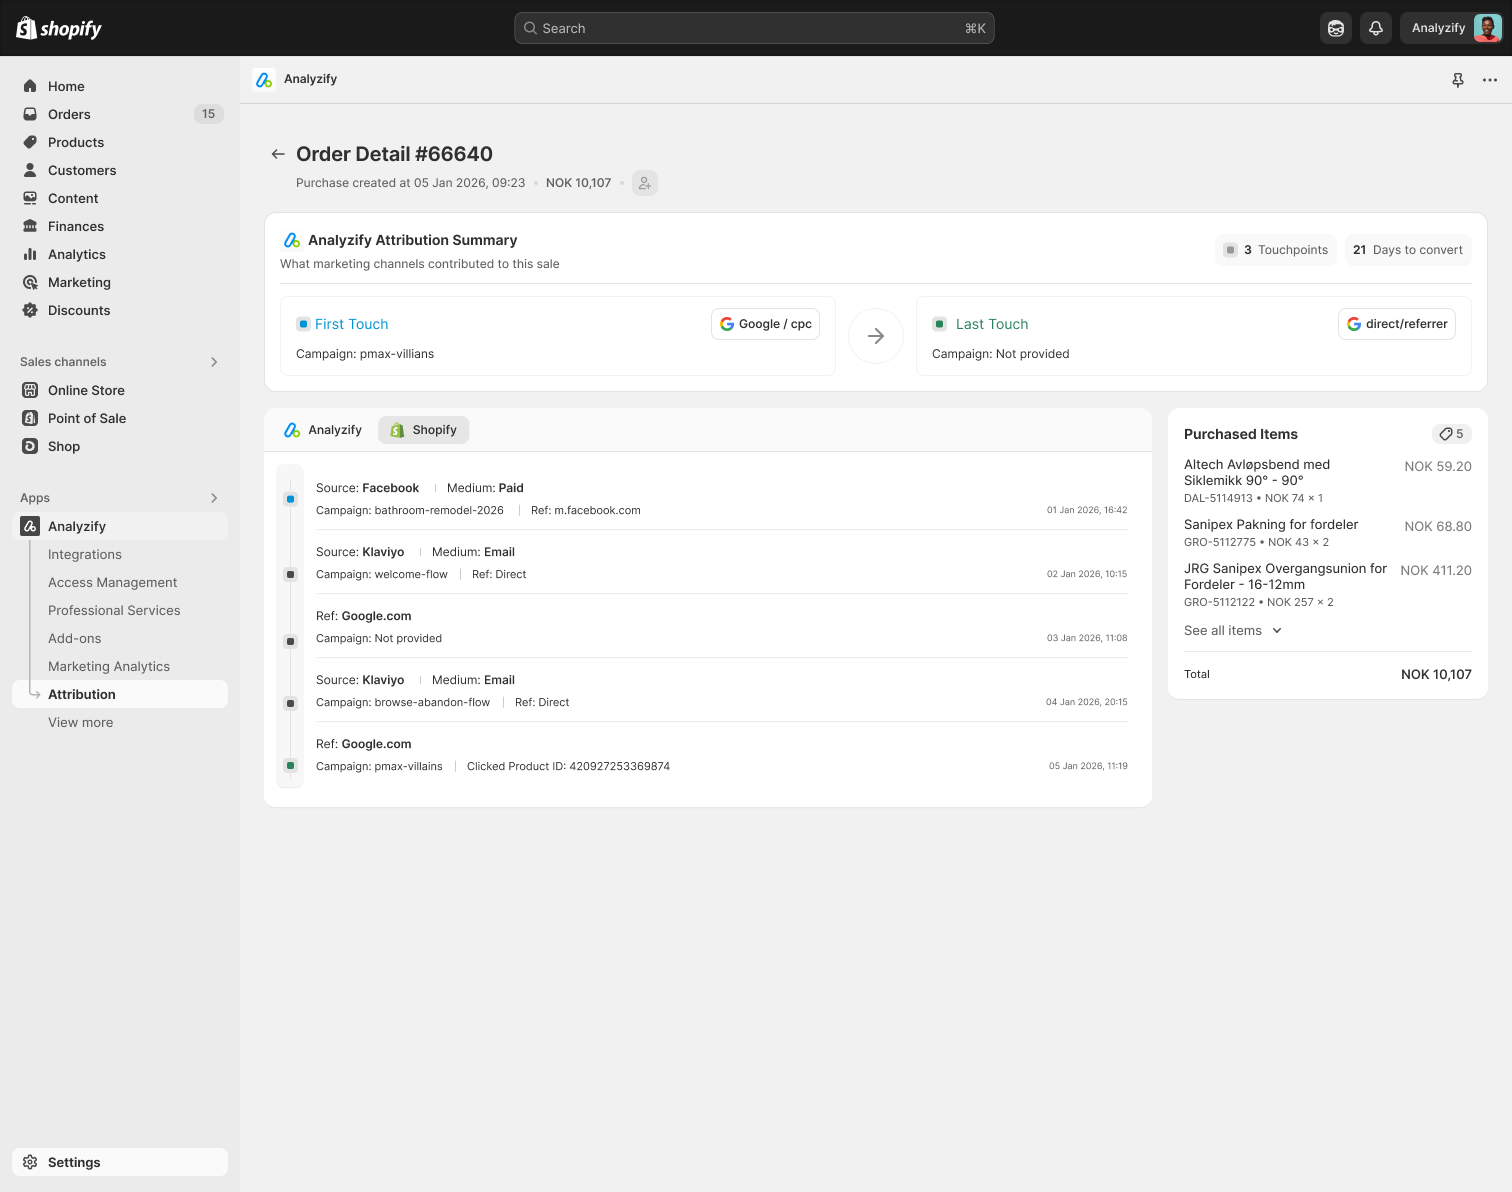This screenshot has width=1512, height=1192.
Task: Open the Analyzify account menu at top right
Action: (x=1455, y=28)
